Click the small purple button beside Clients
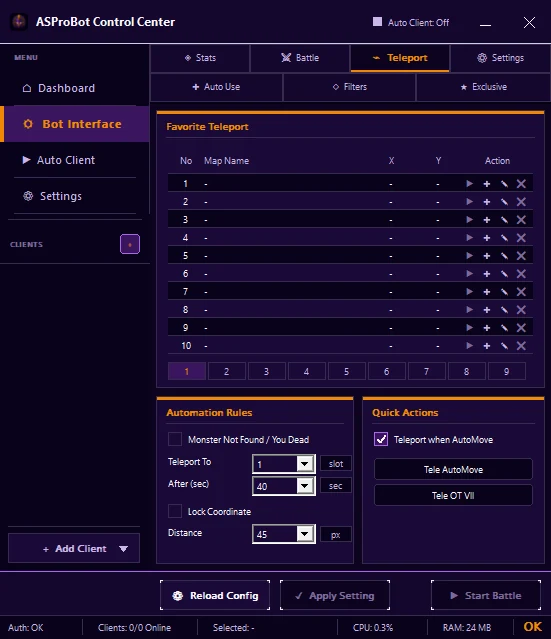The height and width of the screenshot is (639, 551). tap(130, 244)
